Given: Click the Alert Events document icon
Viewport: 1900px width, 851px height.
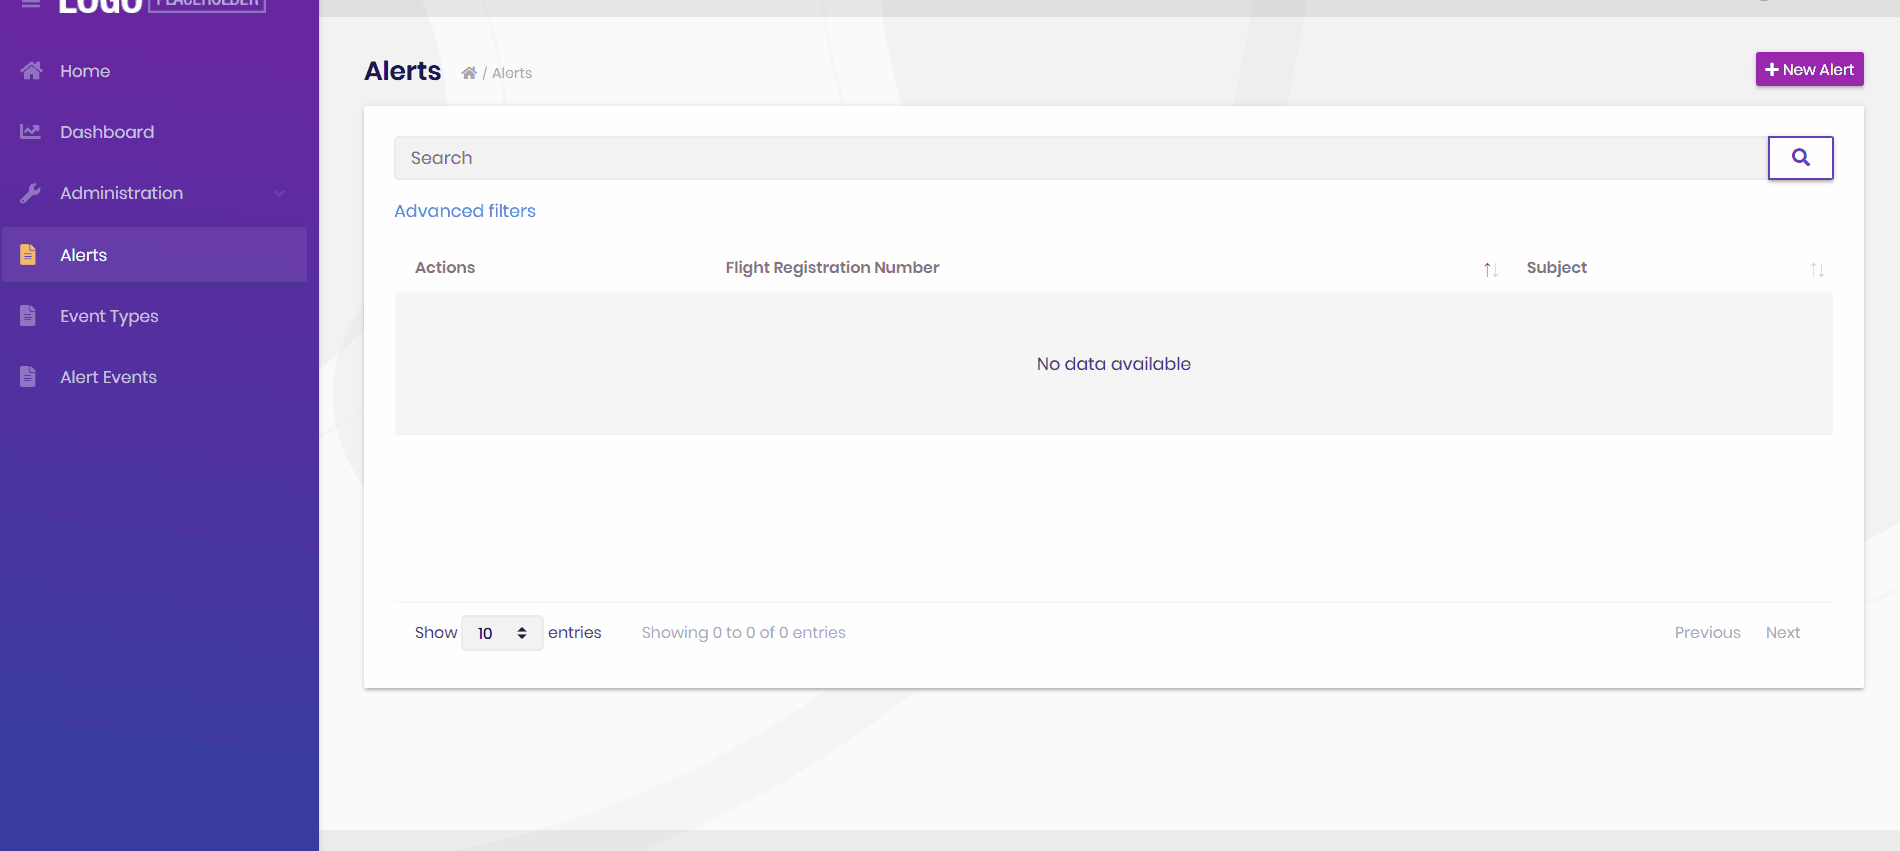Looking at the screenshot, I should 28,377.
